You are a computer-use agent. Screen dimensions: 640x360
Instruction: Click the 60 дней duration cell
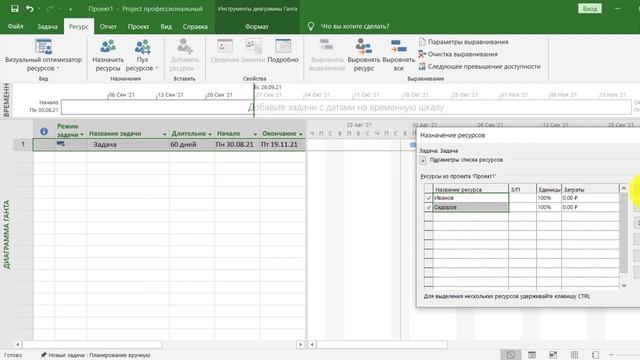(192, 144)
